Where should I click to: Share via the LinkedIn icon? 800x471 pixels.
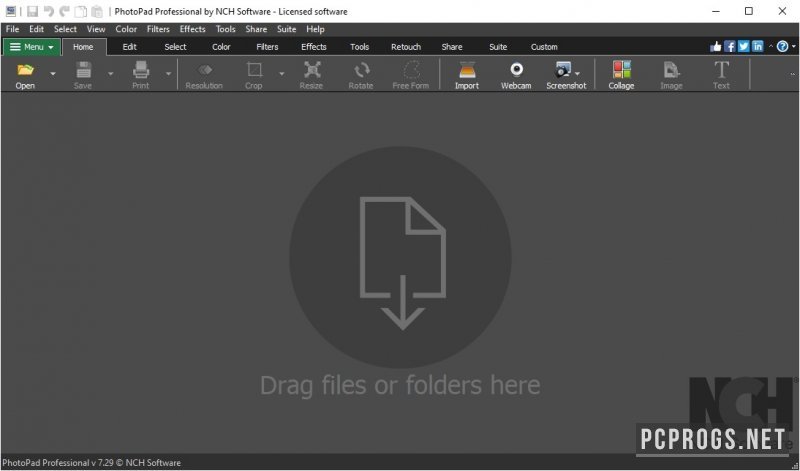(757, 46)
